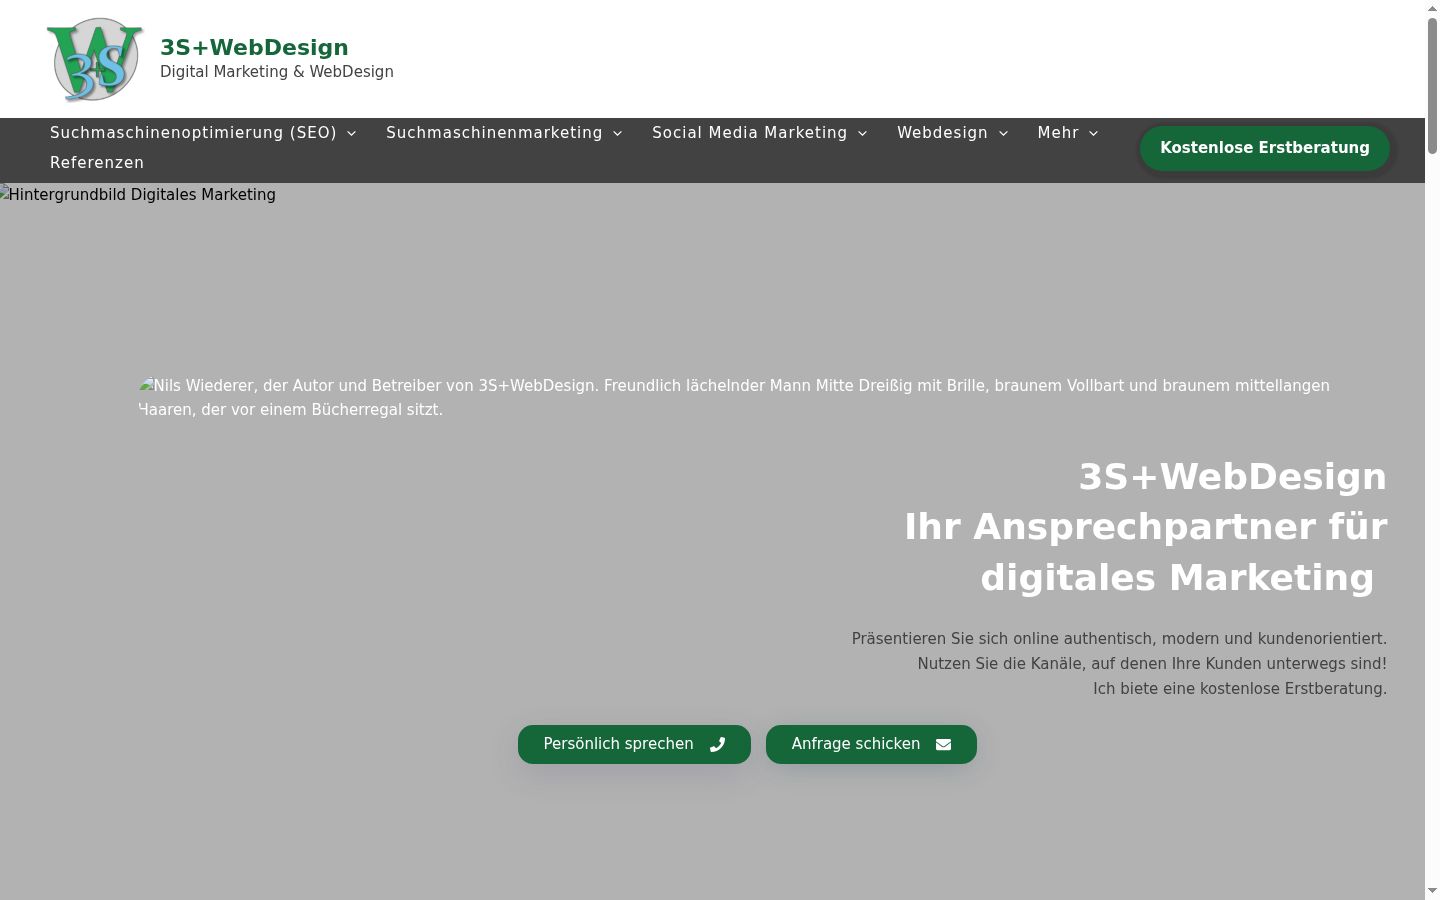Click the envelope icon on Anfrage schicken
The width and height of the screenshot is (1440, 900).
click(x=943, y=744)
